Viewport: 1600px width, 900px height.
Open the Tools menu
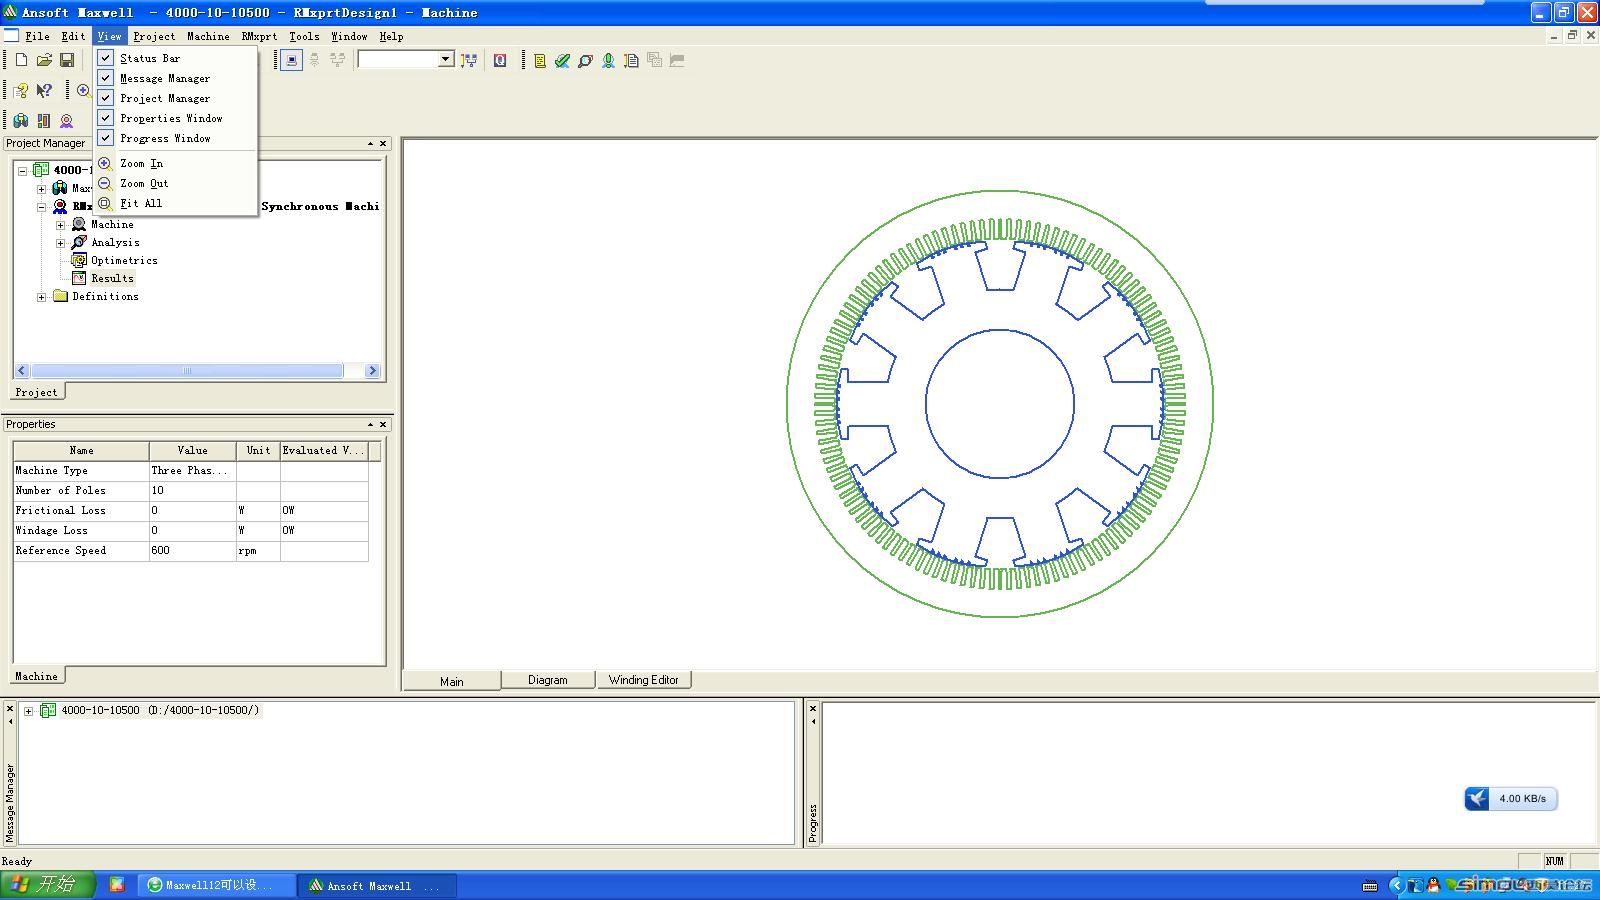point(304,36)
